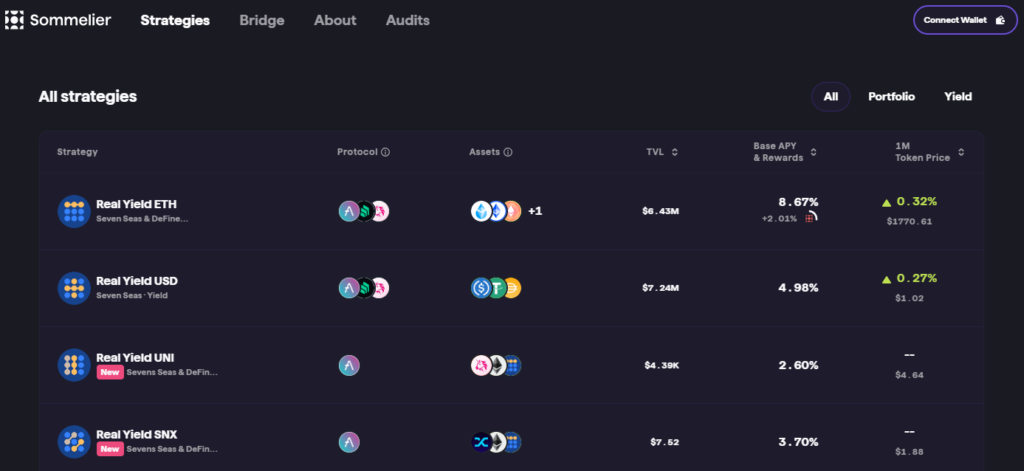Click the New badge on Real Yield UNI

pos(110,372)
